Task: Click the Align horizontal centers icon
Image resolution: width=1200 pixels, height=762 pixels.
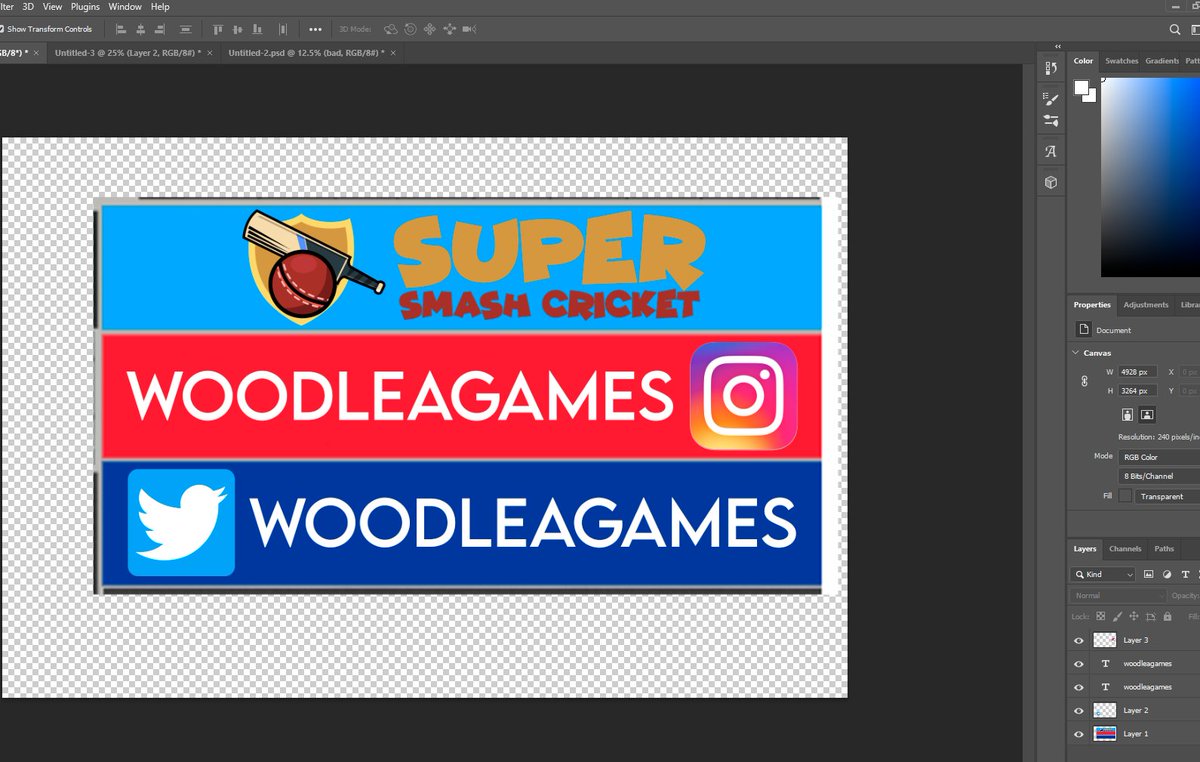Action: [141, 29]
